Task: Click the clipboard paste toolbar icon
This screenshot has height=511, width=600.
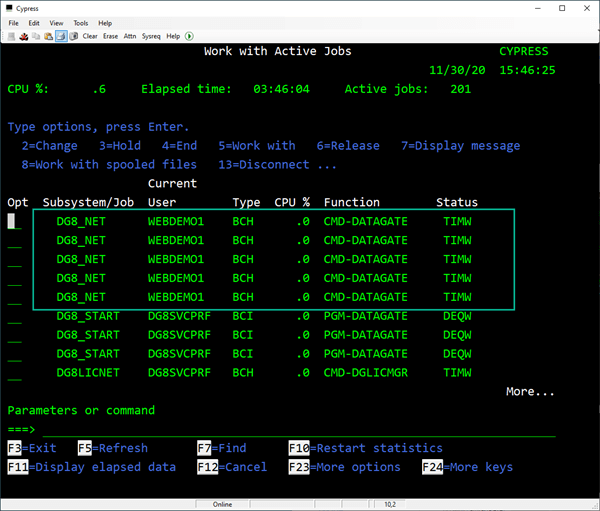Action: tap(48, 36)
